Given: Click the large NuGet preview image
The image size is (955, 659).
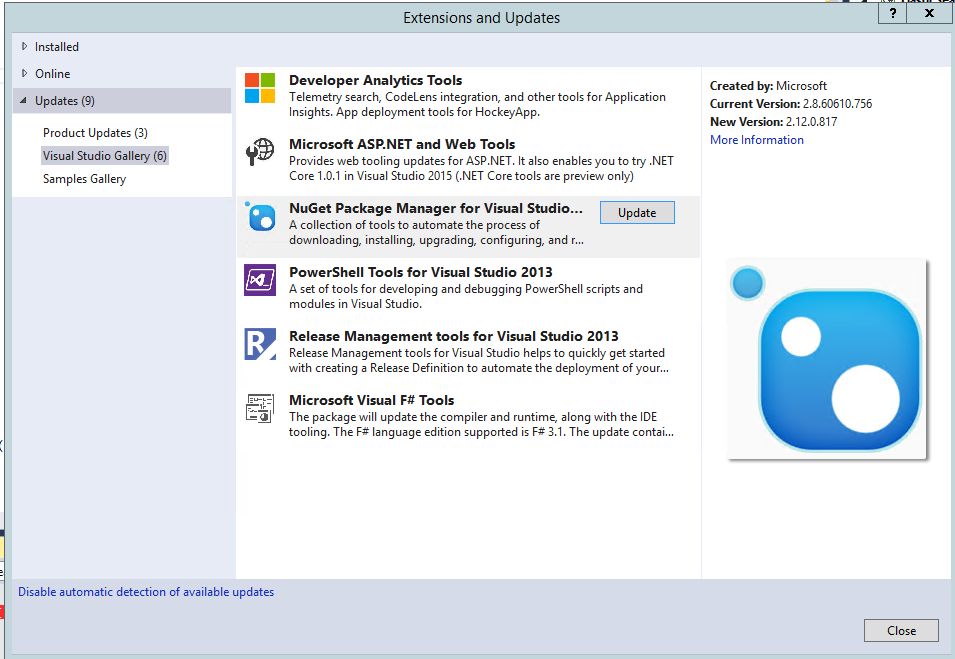Looking at the screenshot, I should point(826,359).
